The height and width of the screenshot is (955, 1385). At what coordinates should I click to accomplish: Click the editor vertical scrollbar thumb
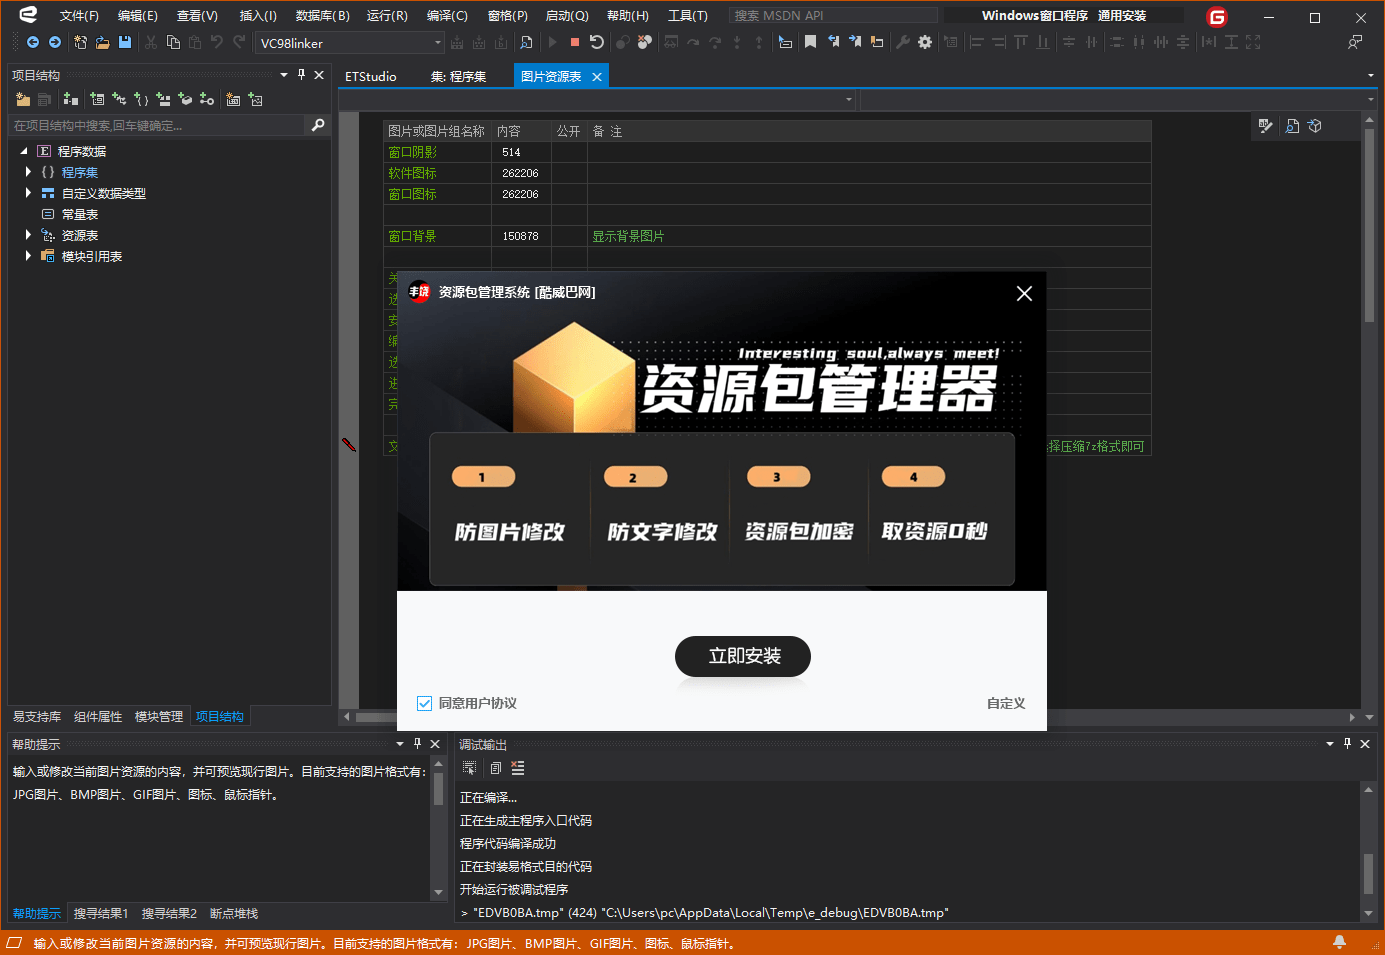1369,225
